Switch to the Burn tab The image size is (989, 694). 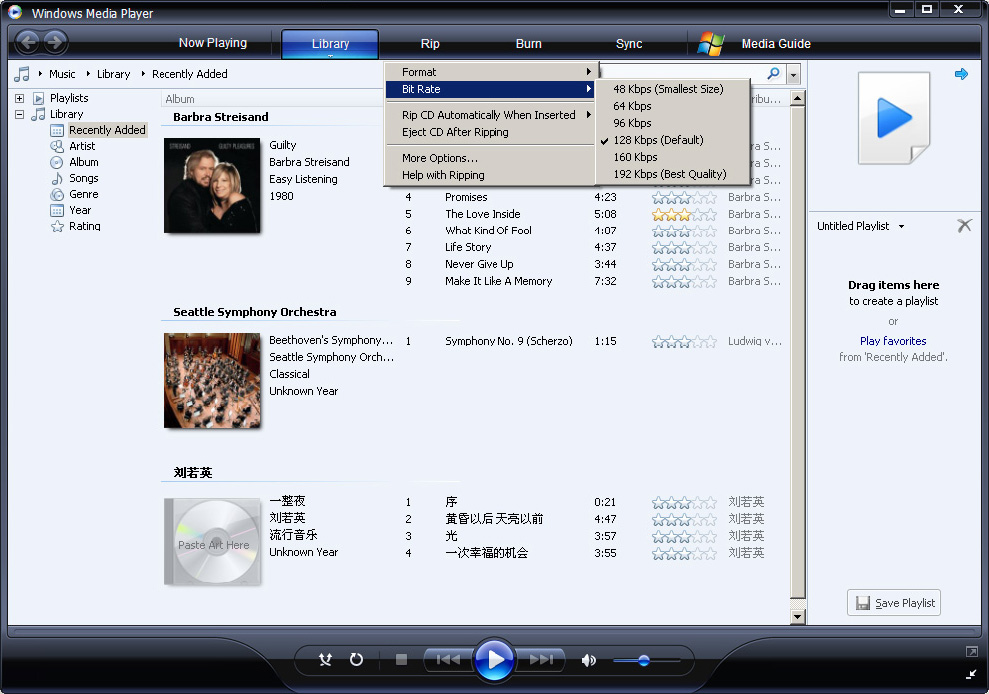(529, 44)
